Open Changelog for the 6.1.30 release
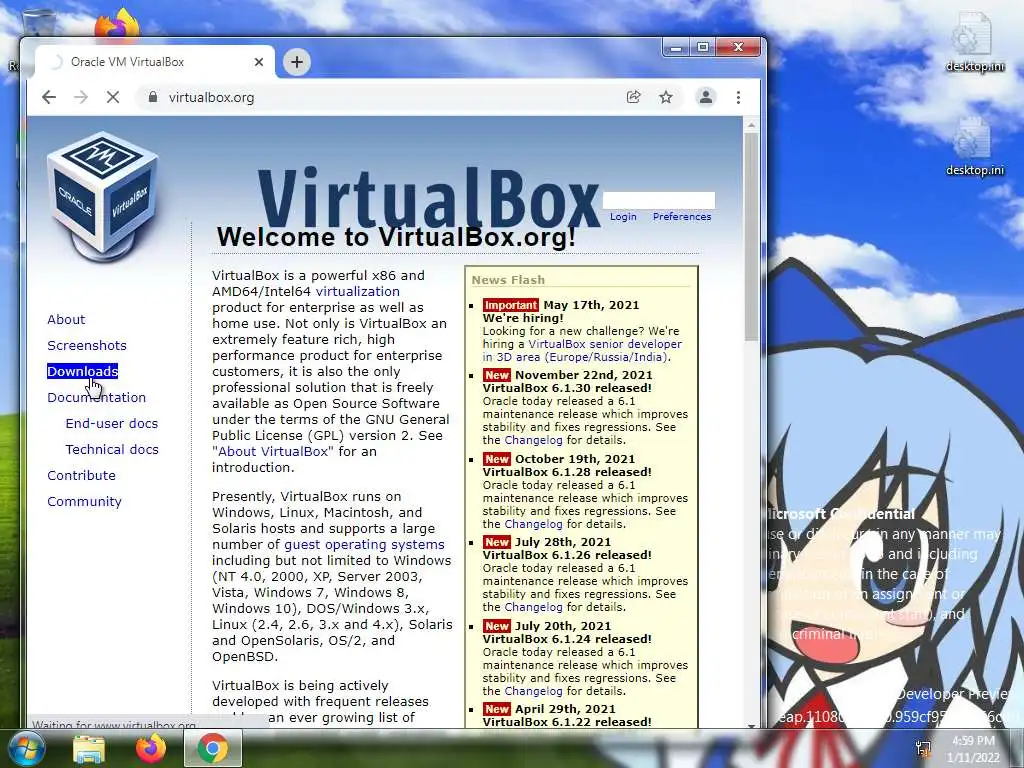This screenshot has width=1024, height=768. (533, 440)
